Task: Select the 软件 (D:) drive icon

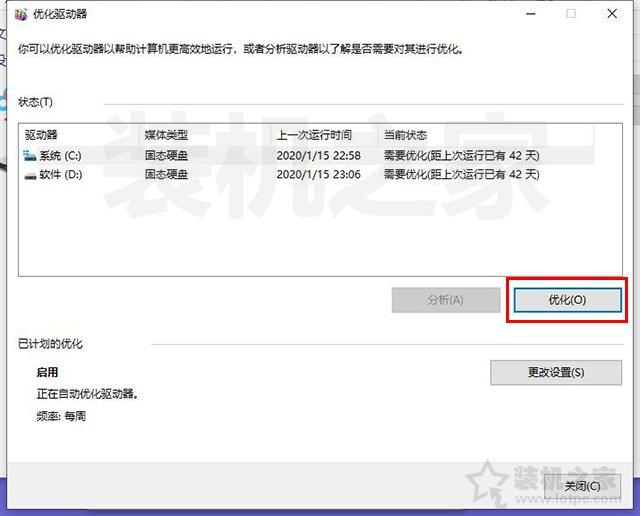Action: pos(30,176)
